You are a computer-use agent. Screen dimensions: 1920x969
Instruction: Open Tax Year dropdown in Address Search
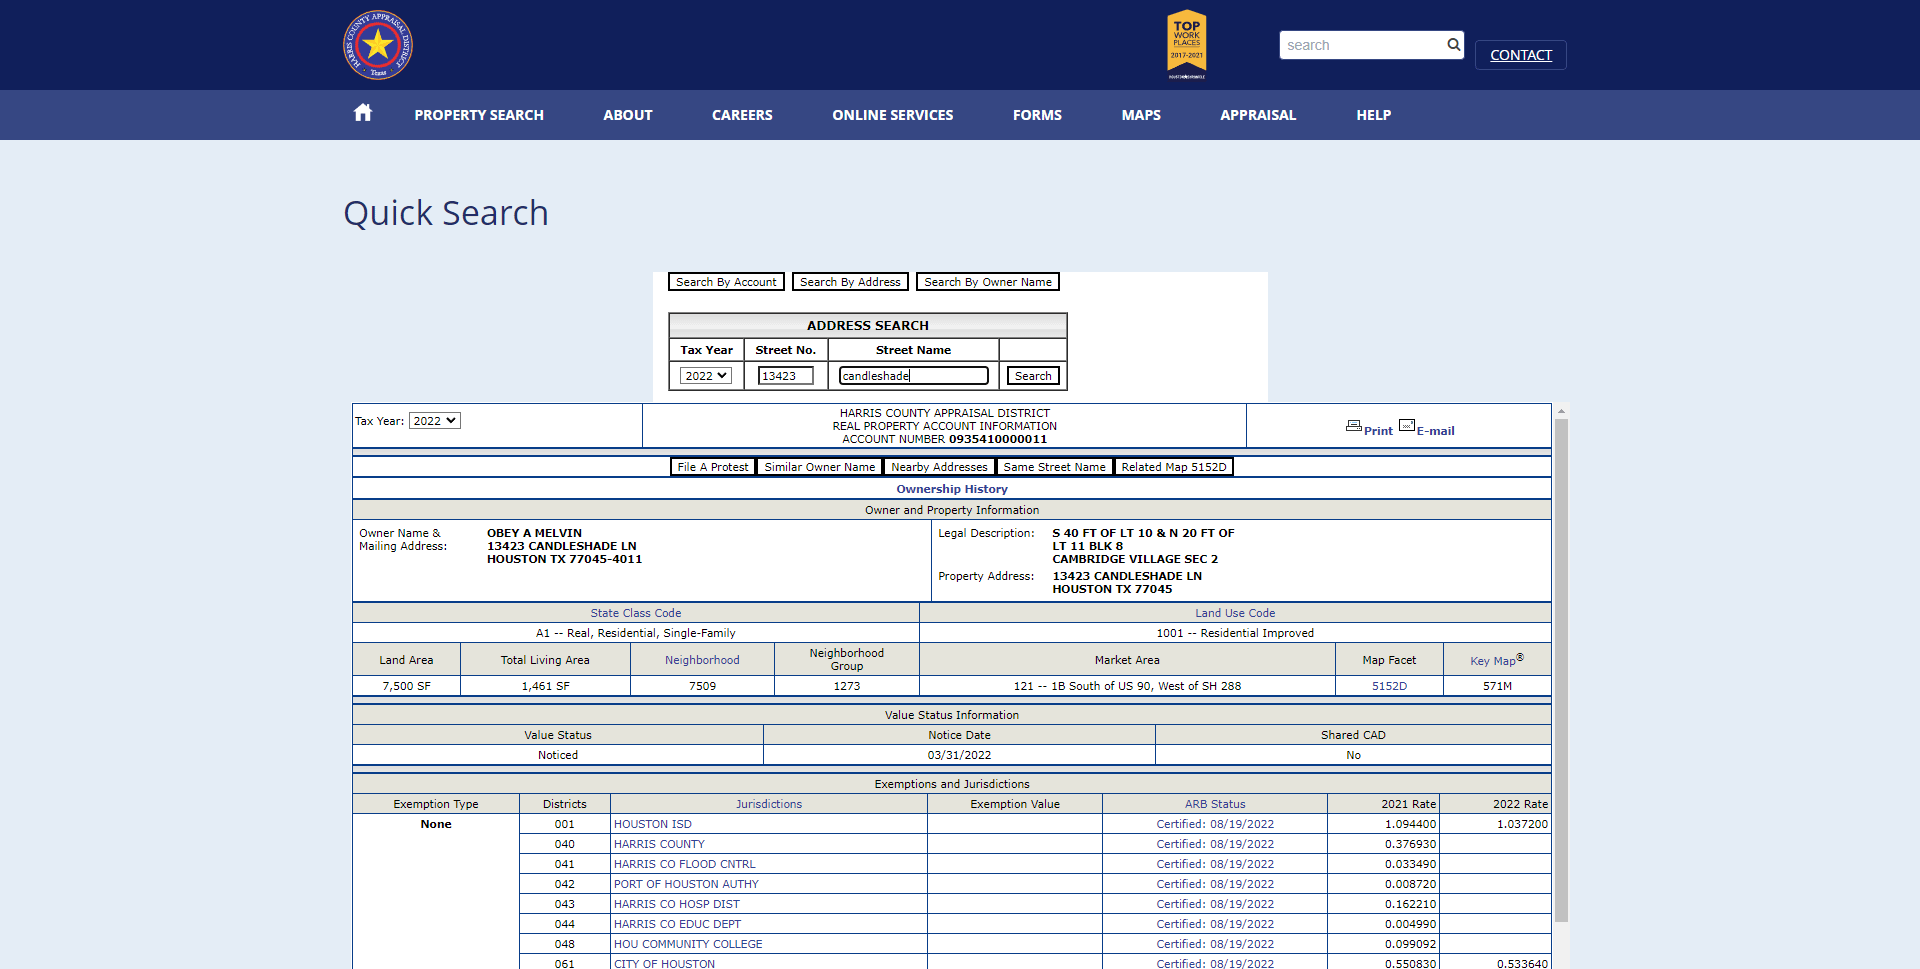[706, 376]
